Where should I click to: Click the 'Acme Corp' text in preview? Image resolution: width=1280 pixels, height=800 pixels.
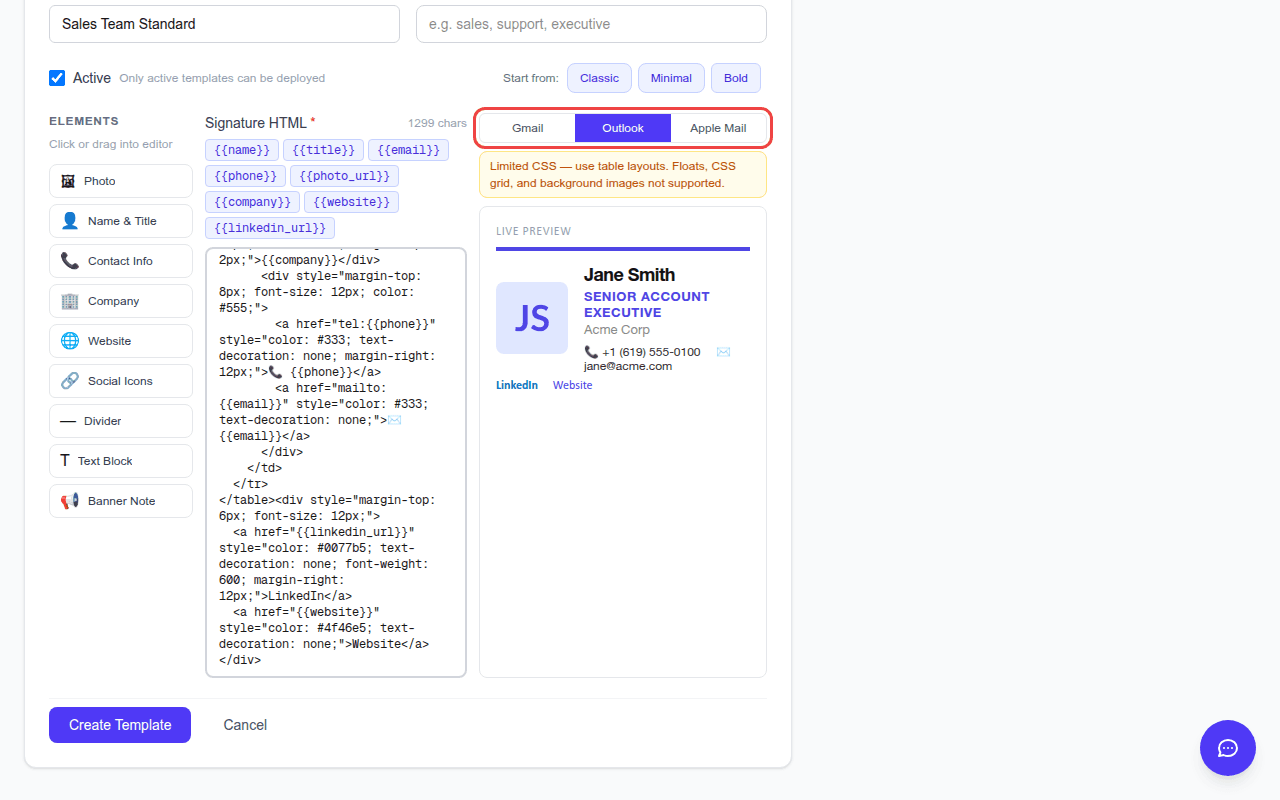[617, 329]
